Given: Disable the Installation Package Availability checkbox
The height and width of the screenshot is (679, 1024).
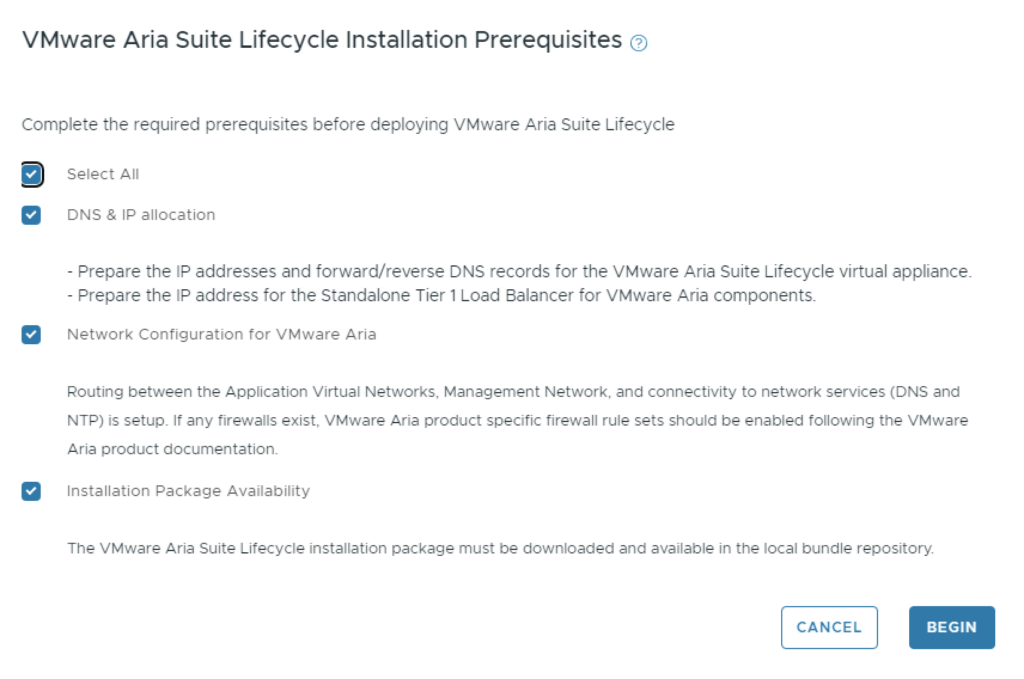Looking at the screenshot, I should coord(32,491).
